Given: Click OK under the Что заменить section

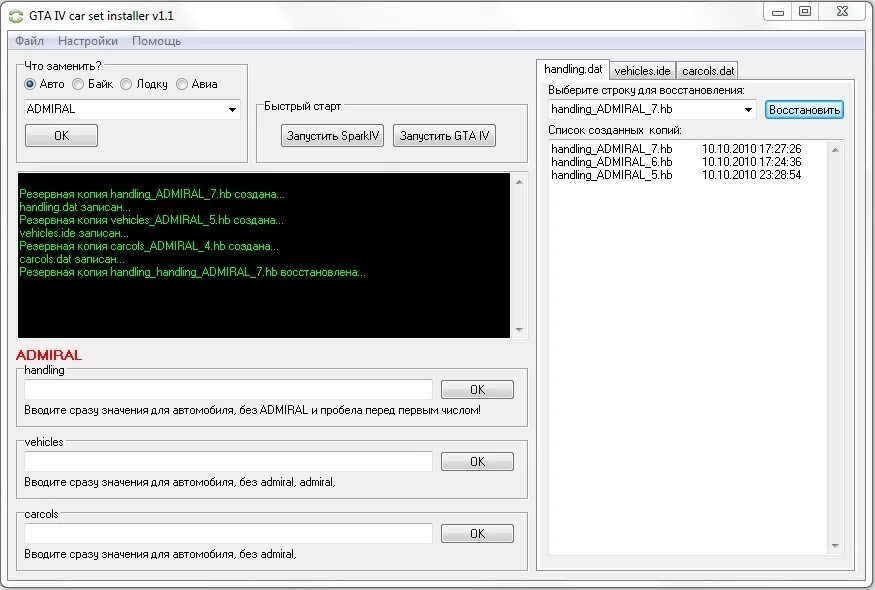Looking at the screenshot, I should [x=61, y=135].
